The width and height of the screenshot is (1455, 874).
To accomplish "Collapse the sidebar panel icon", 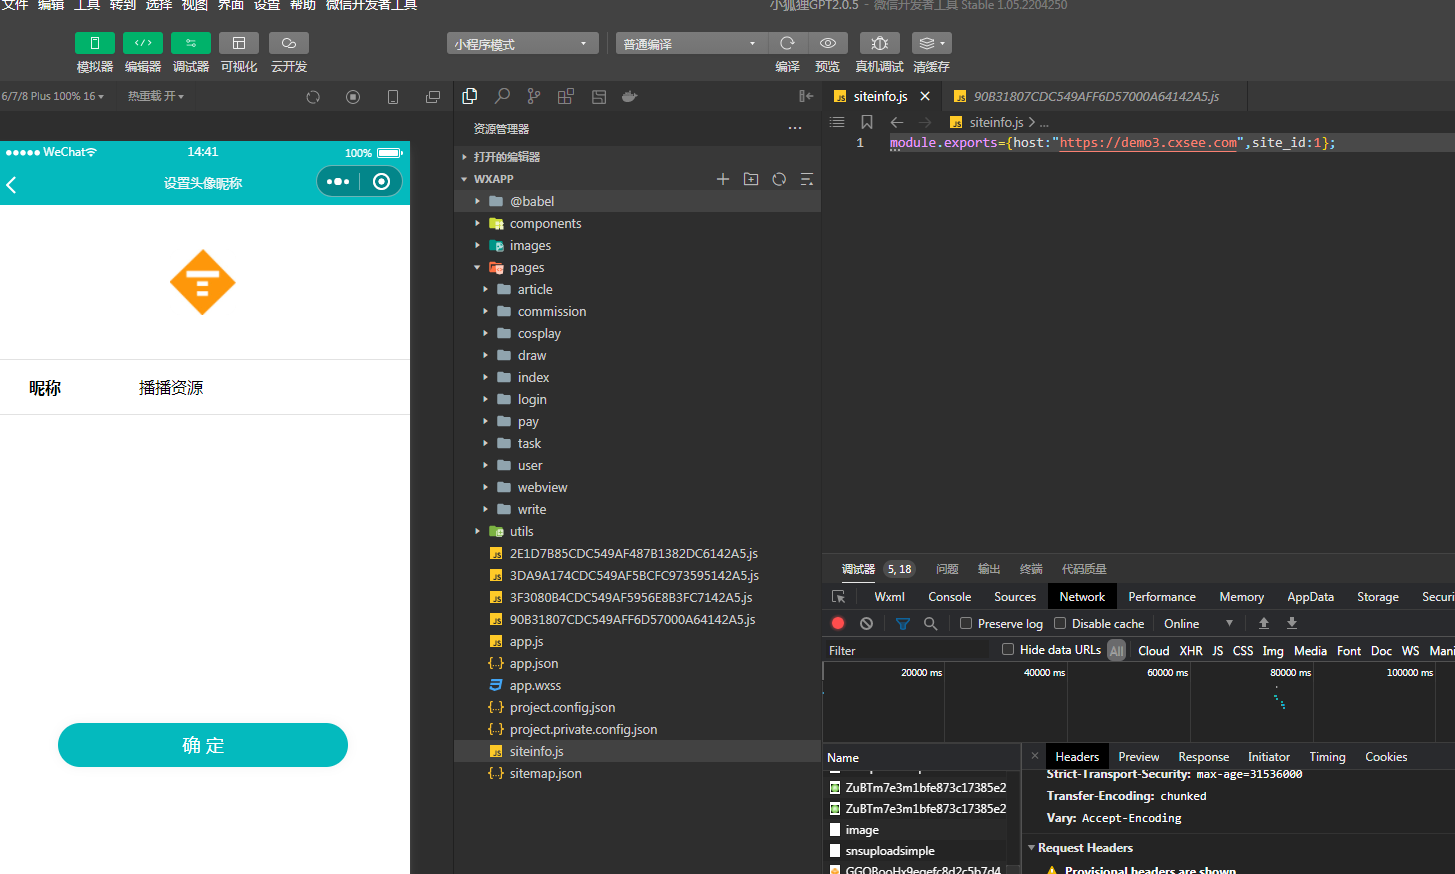I will pyautogui.click(x=806, y=96).
